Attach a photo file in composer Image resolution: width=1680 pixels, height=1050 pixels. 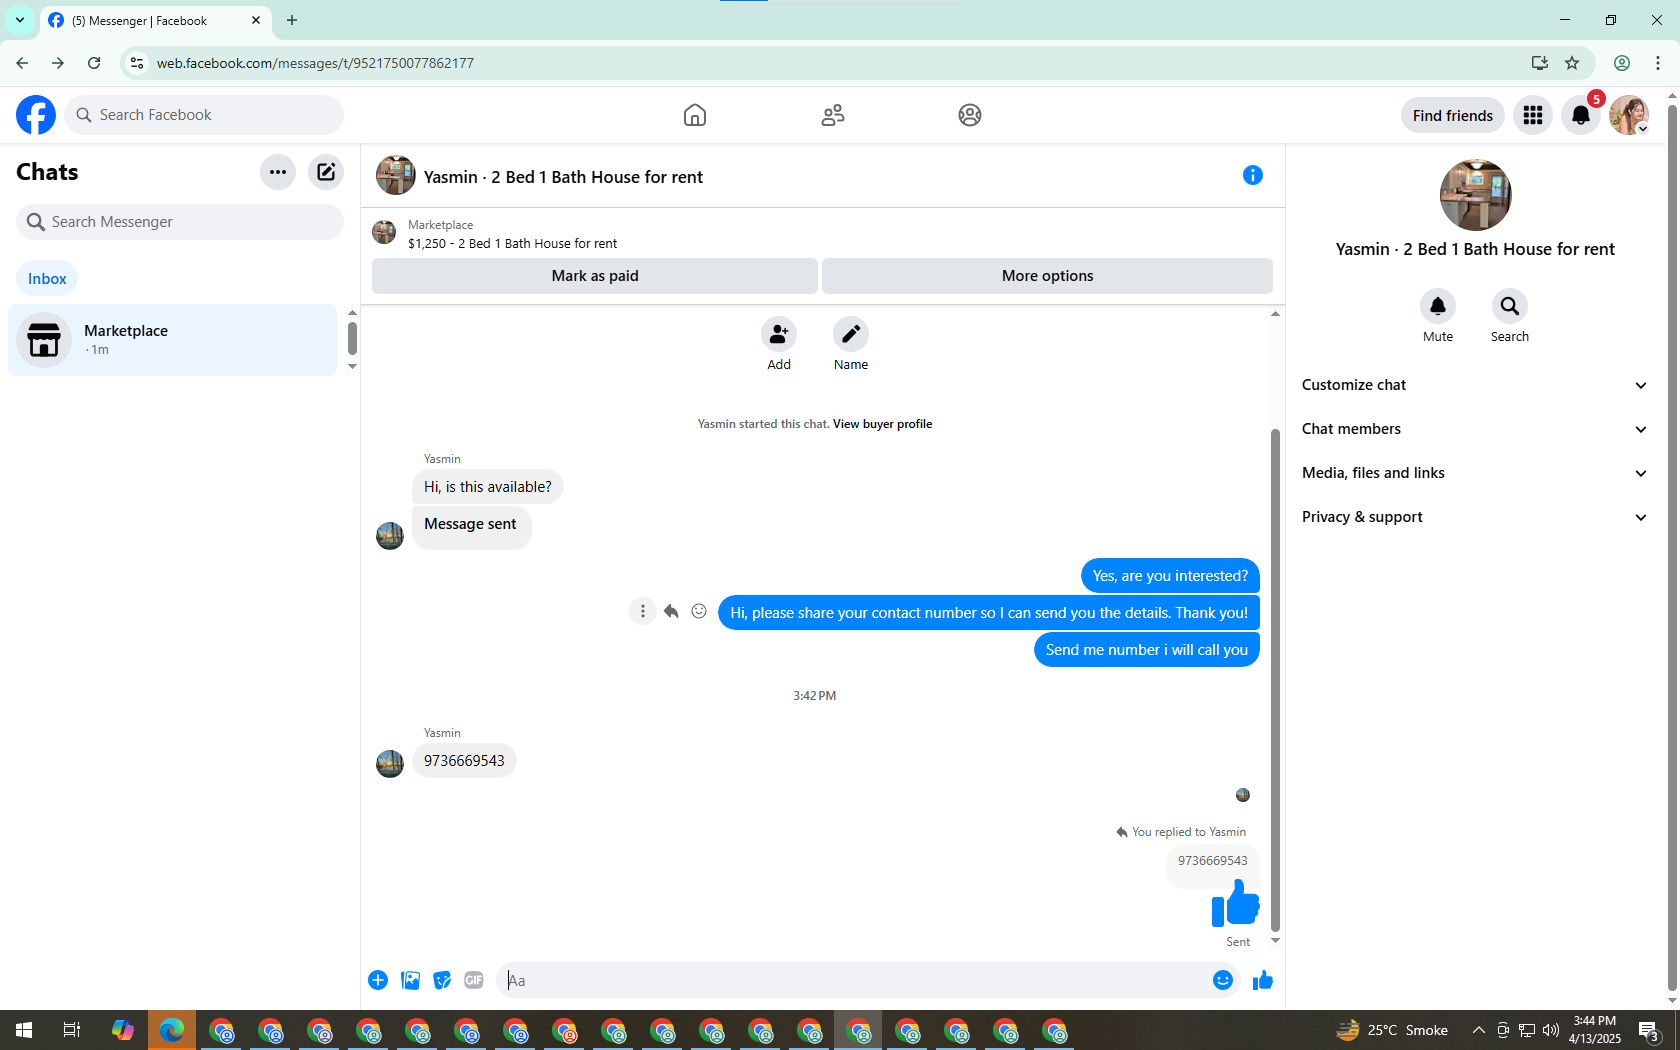click(410, 980)
